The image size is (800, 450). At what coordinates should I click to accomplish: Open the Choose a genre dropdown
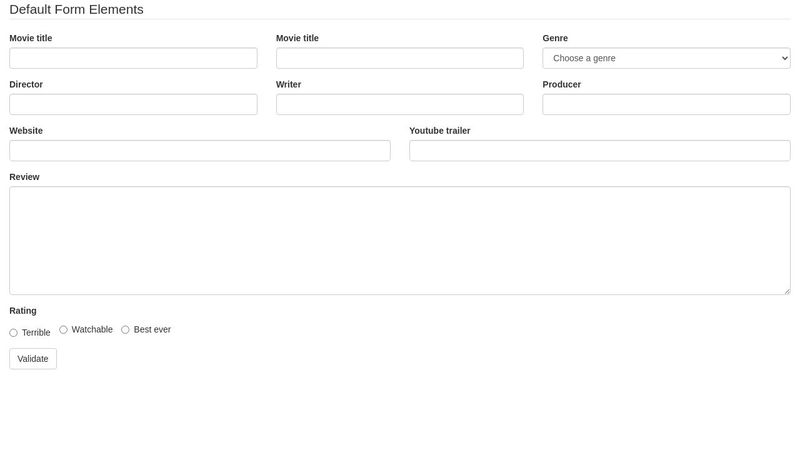pyautogui.click(x=666, y=58)
